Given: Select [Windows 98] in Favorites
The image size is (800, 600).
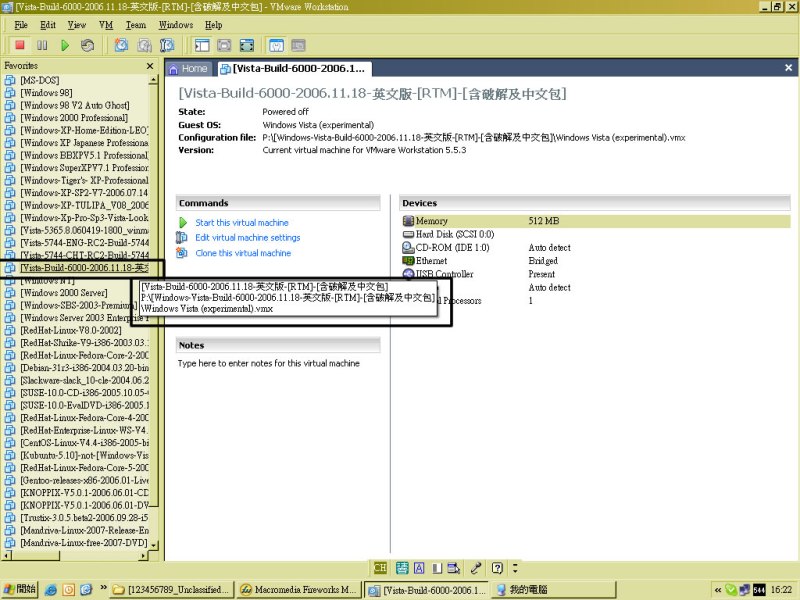Looking at the screenshot, I should pyautogui.click(x=46, y=92).
